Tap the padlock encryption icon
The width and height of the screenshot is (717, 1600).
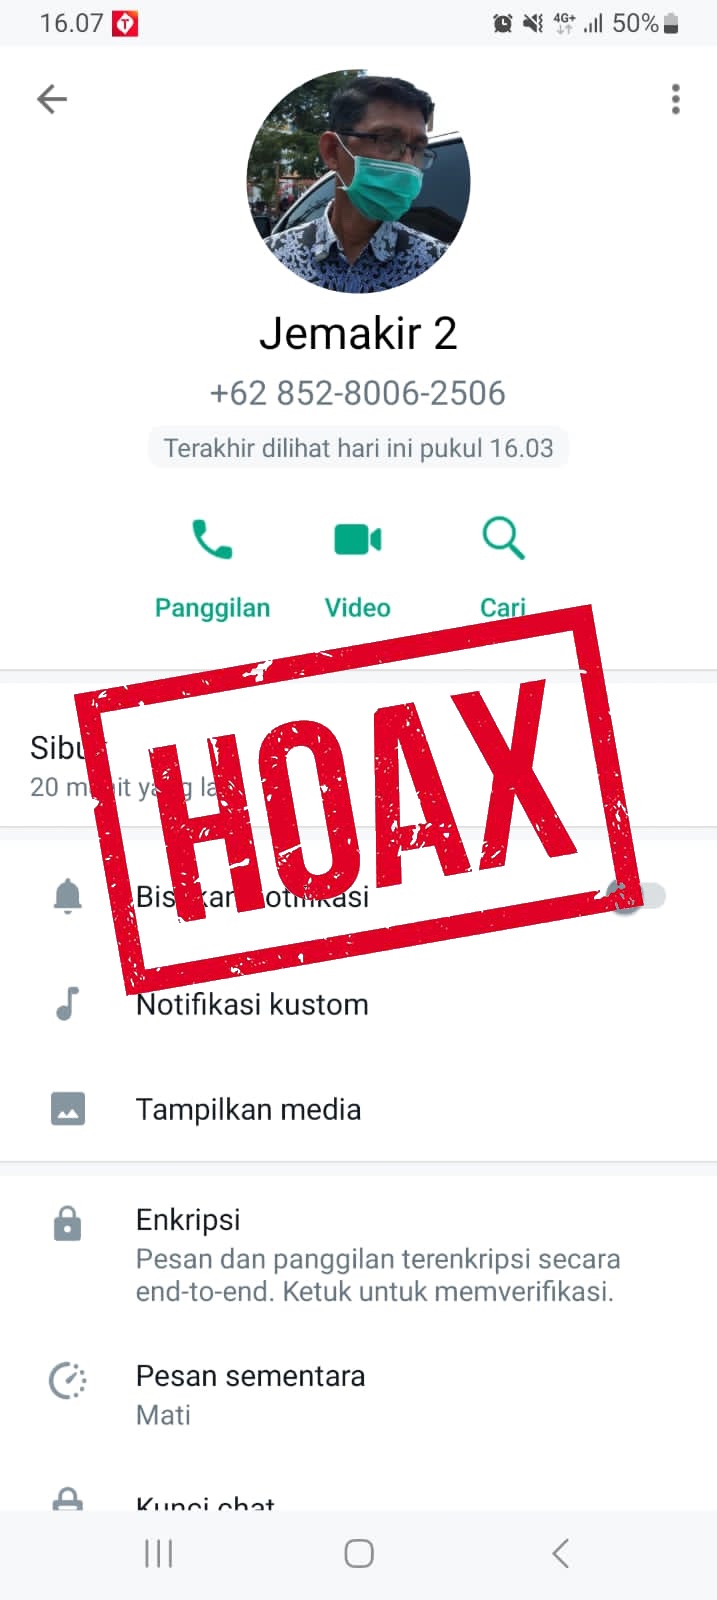tap(67, 1223)
